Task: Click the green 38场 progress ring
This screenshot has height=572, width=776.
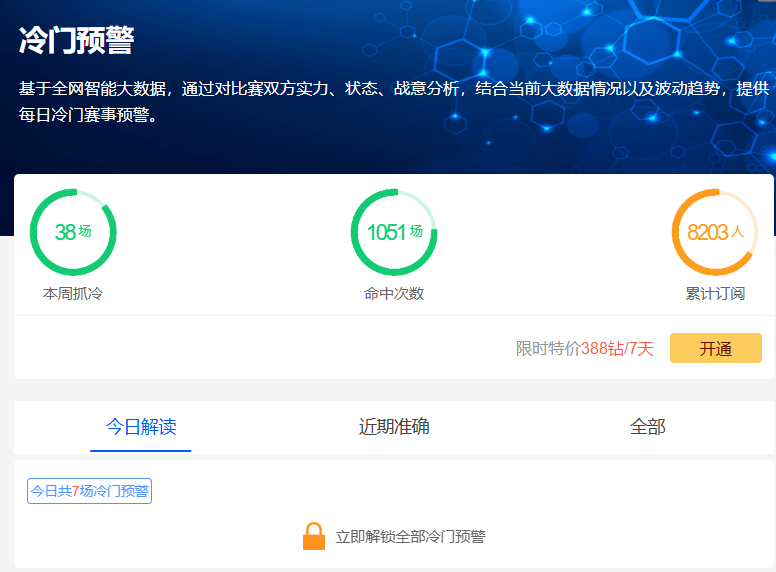Action: (73, 232)
